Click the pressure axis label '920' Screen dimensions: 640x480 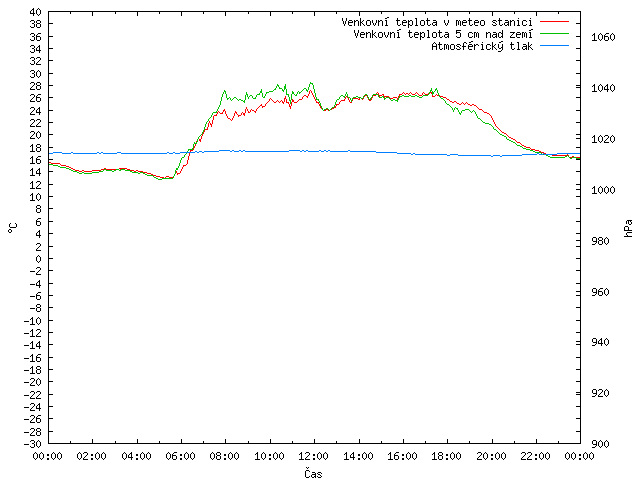pos(600,393)
